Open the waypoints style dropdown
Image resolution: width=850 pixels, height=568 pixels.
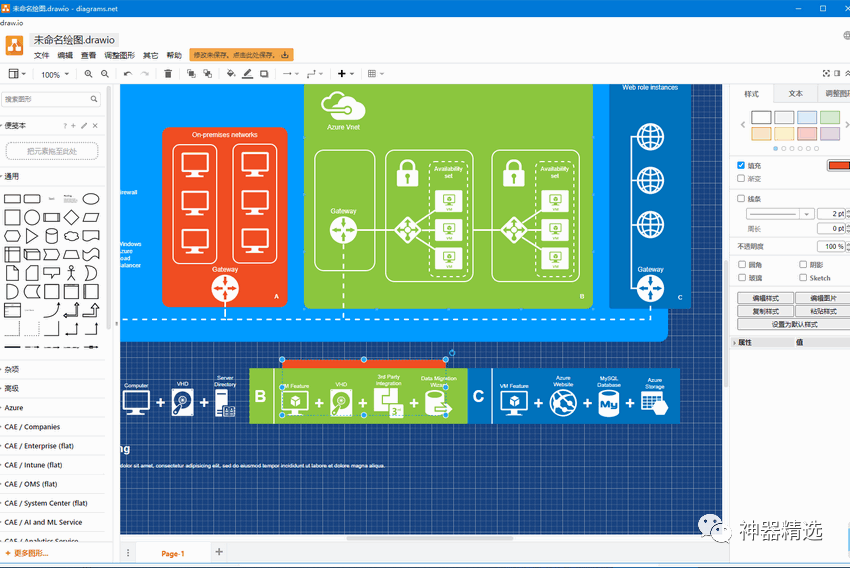(x=315, y=74)
